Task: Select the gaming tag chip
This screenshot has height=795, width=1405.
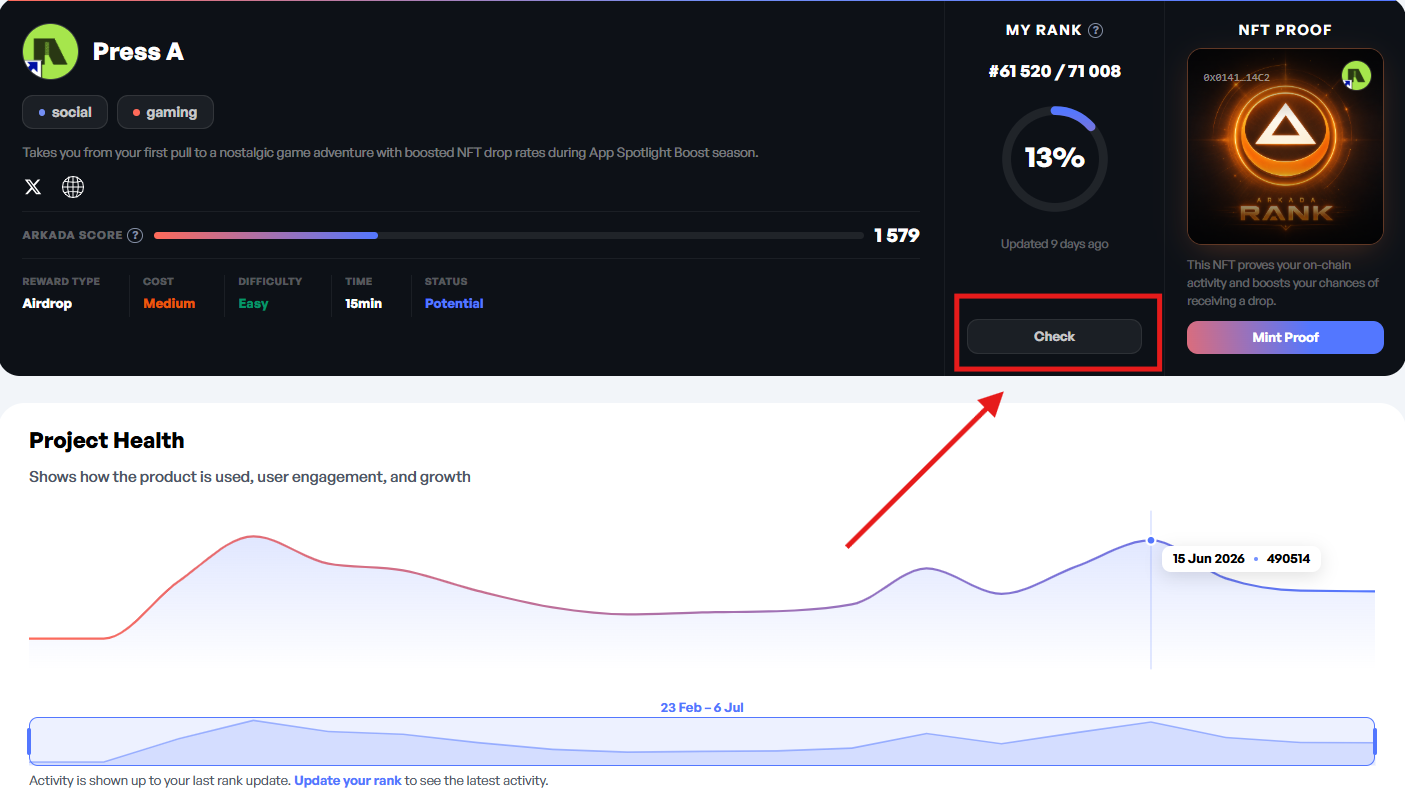Action: 165,112
